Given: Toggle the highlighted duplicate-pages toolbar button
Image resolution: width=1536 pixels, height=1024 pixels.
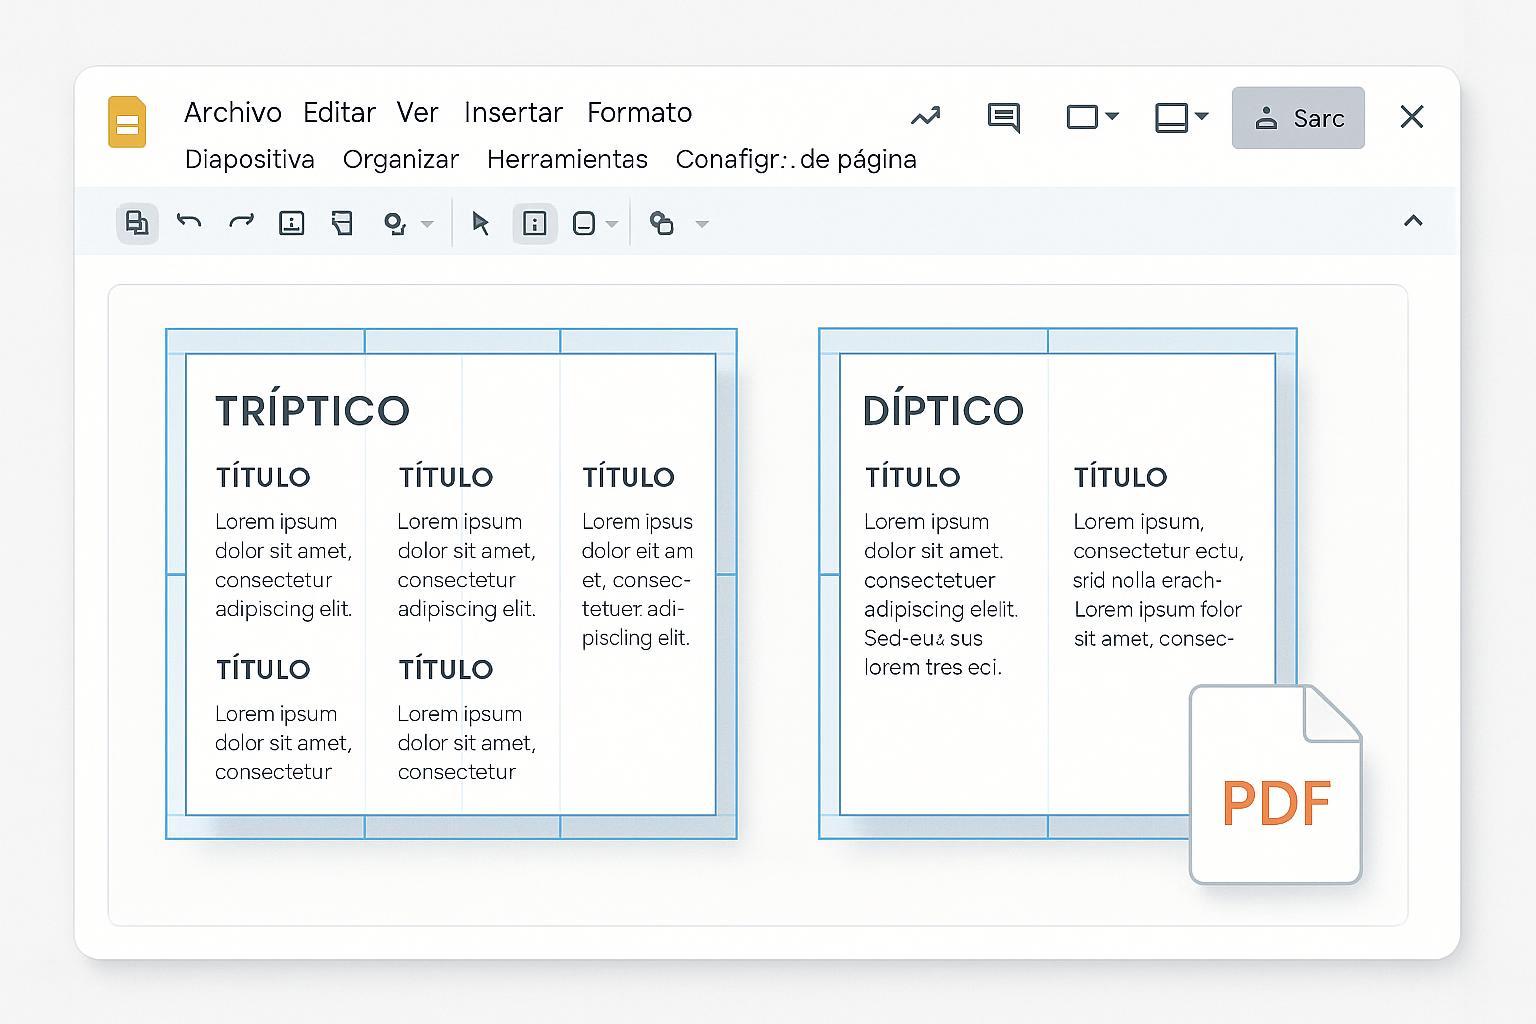Looking at the screenshot, I should [137, 222].
